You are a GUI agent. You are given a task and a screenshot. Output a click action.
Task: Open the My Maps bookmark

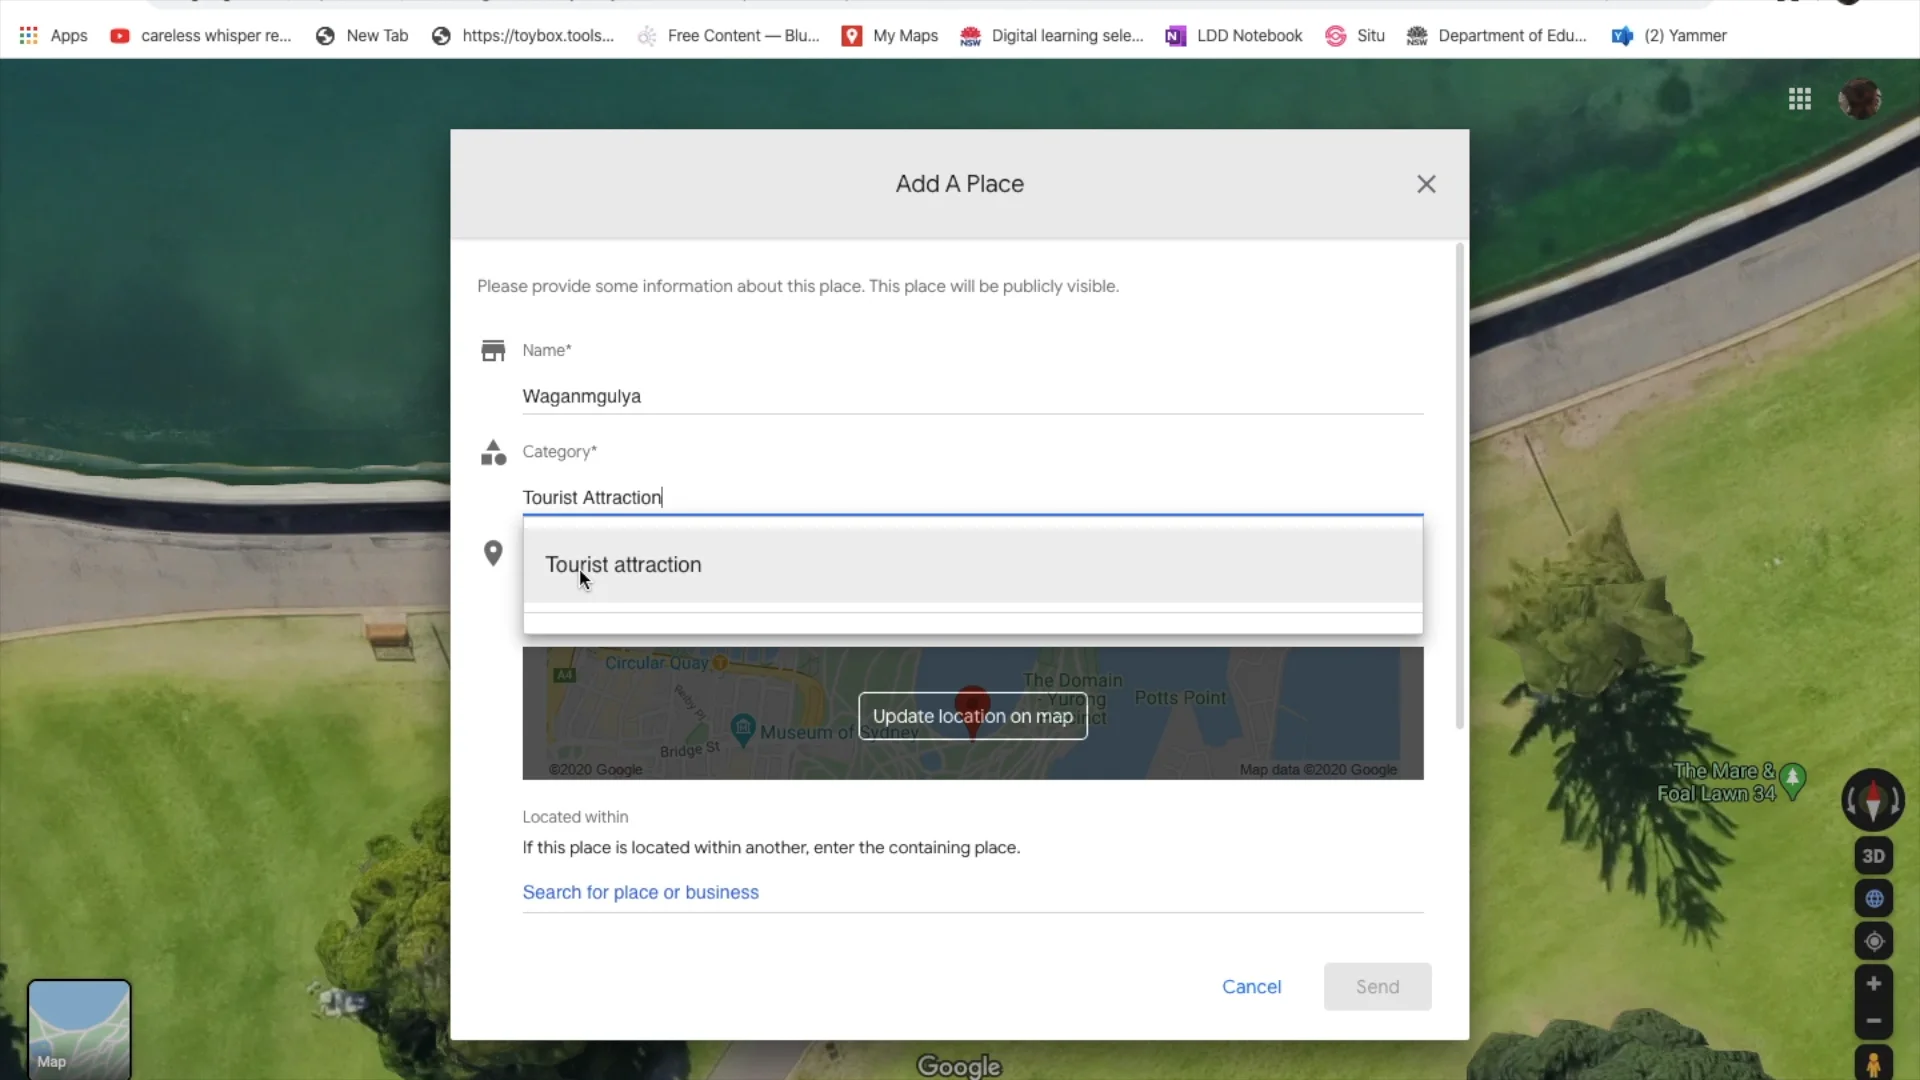(903, 35)
